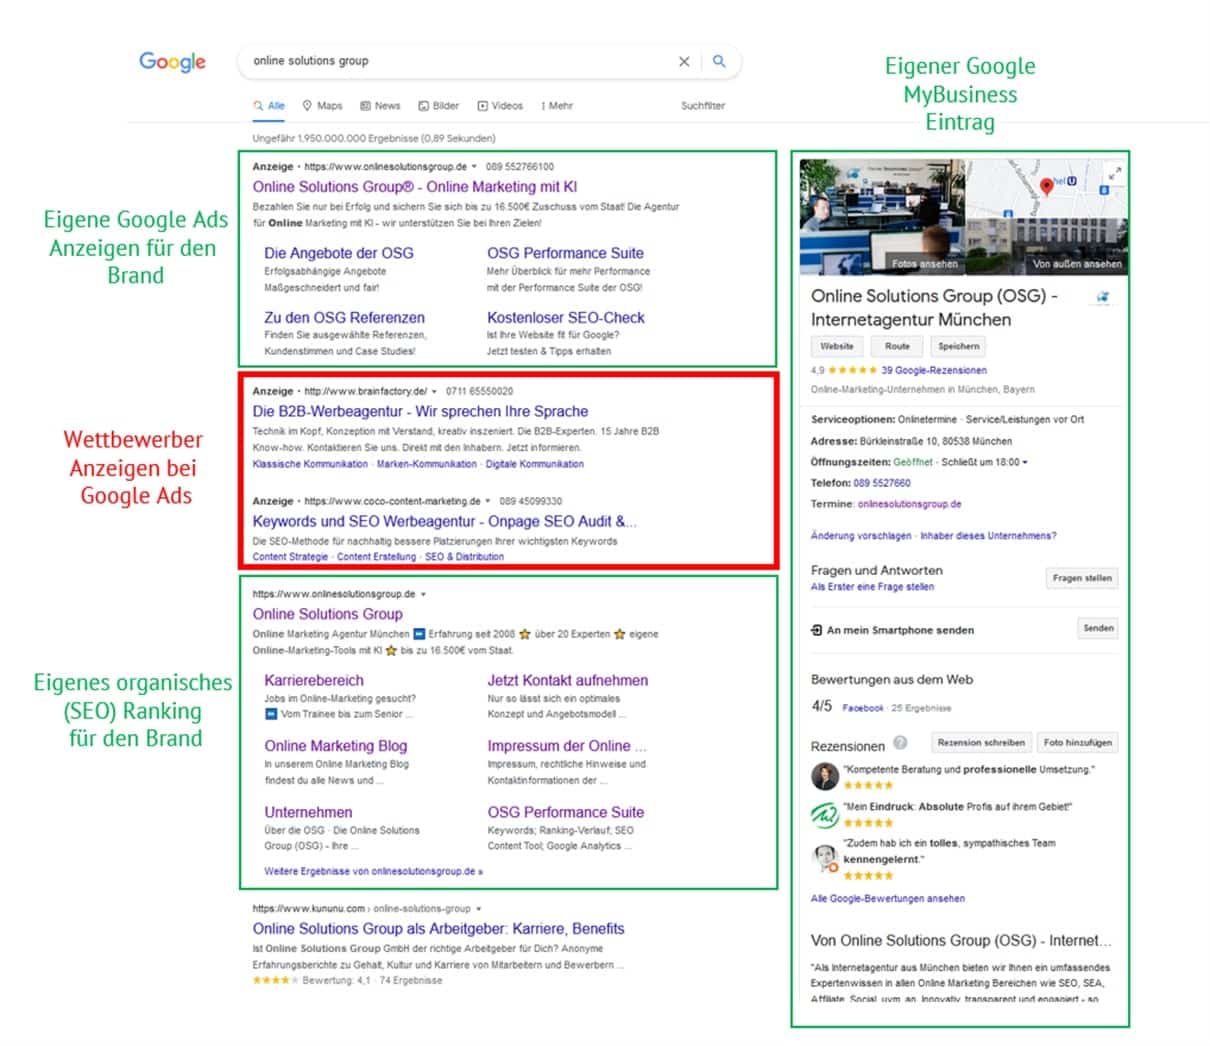
Task: Switch to the Videos tab
Action: click(500, 105)
